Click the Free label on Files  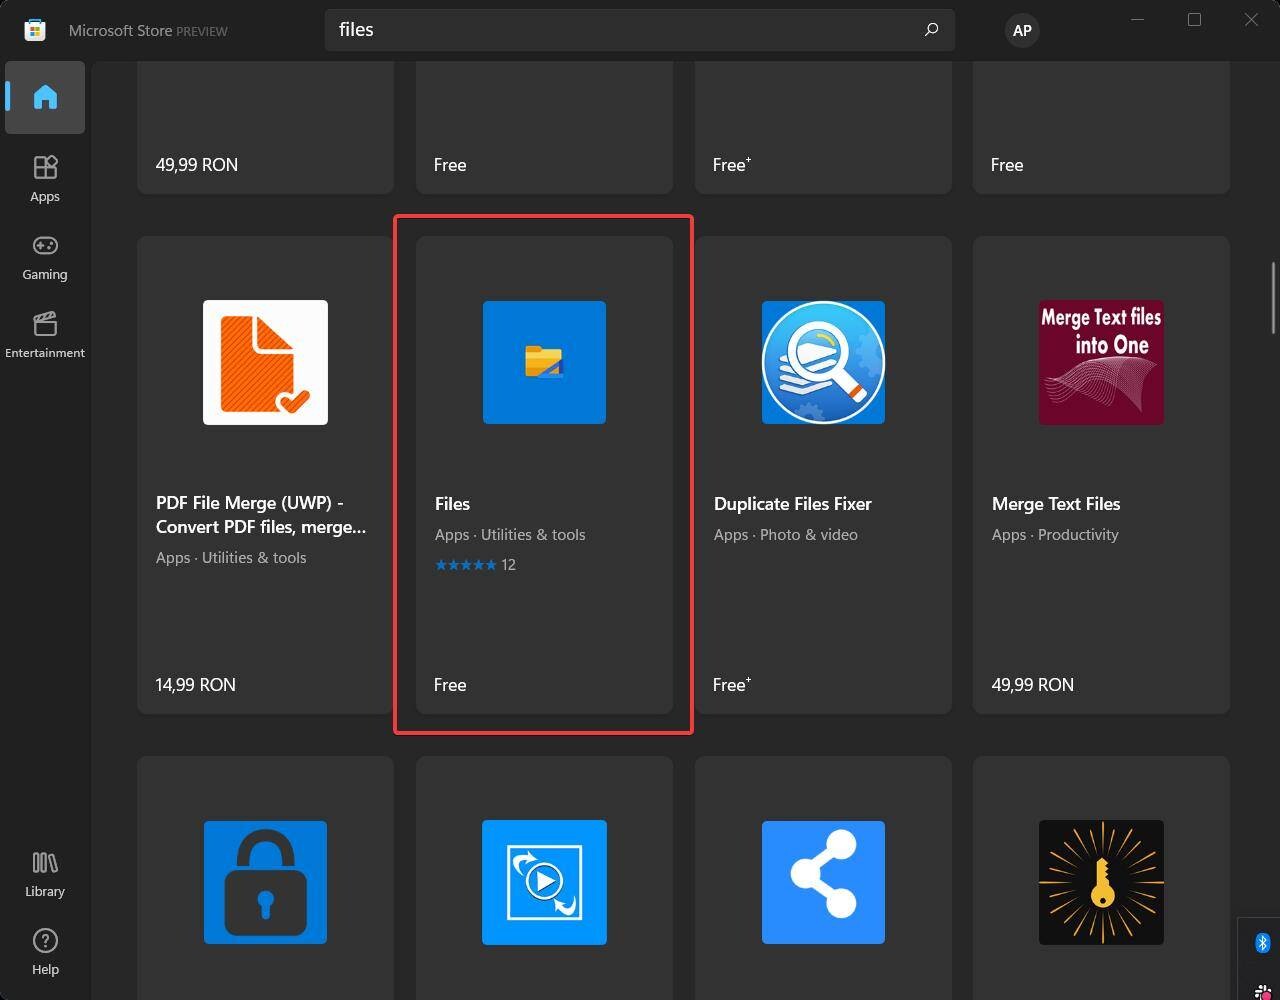pos(450,685)
